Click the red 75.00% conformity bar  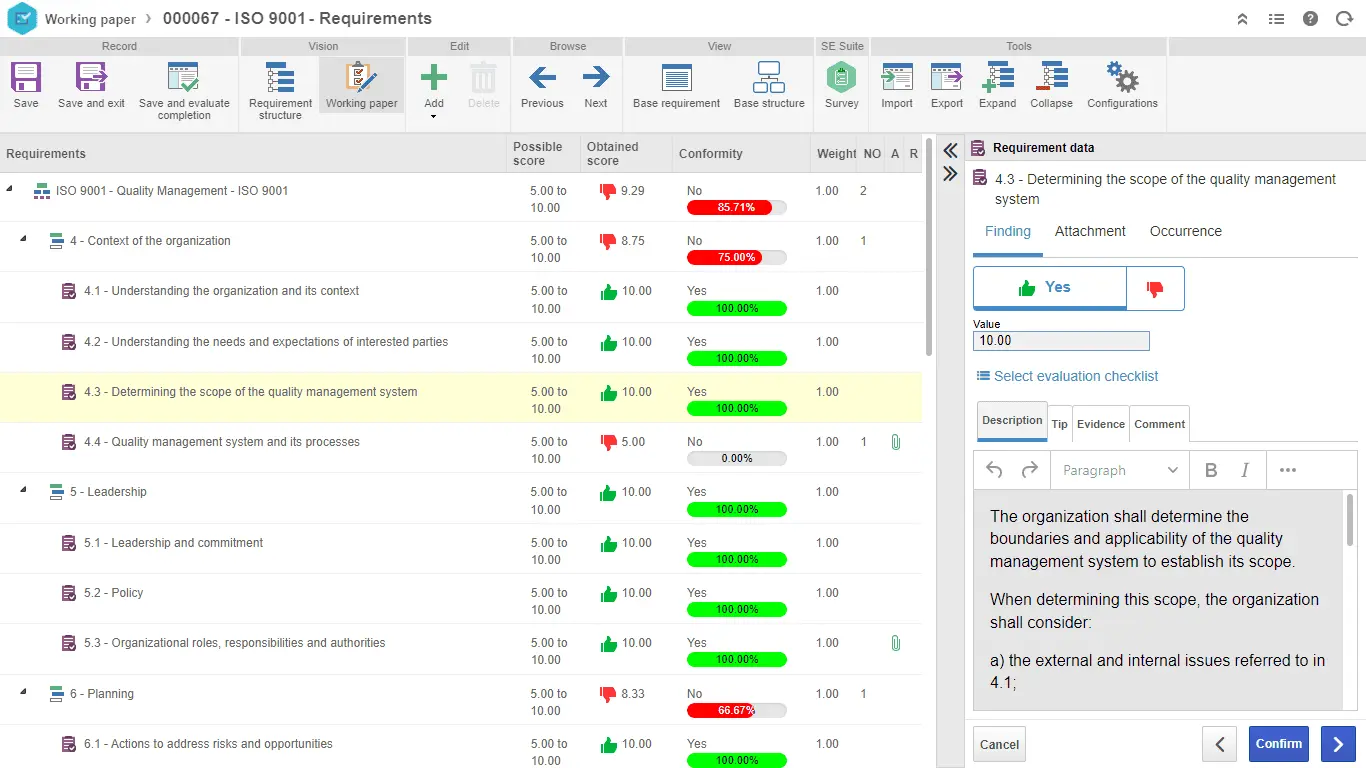737,257
